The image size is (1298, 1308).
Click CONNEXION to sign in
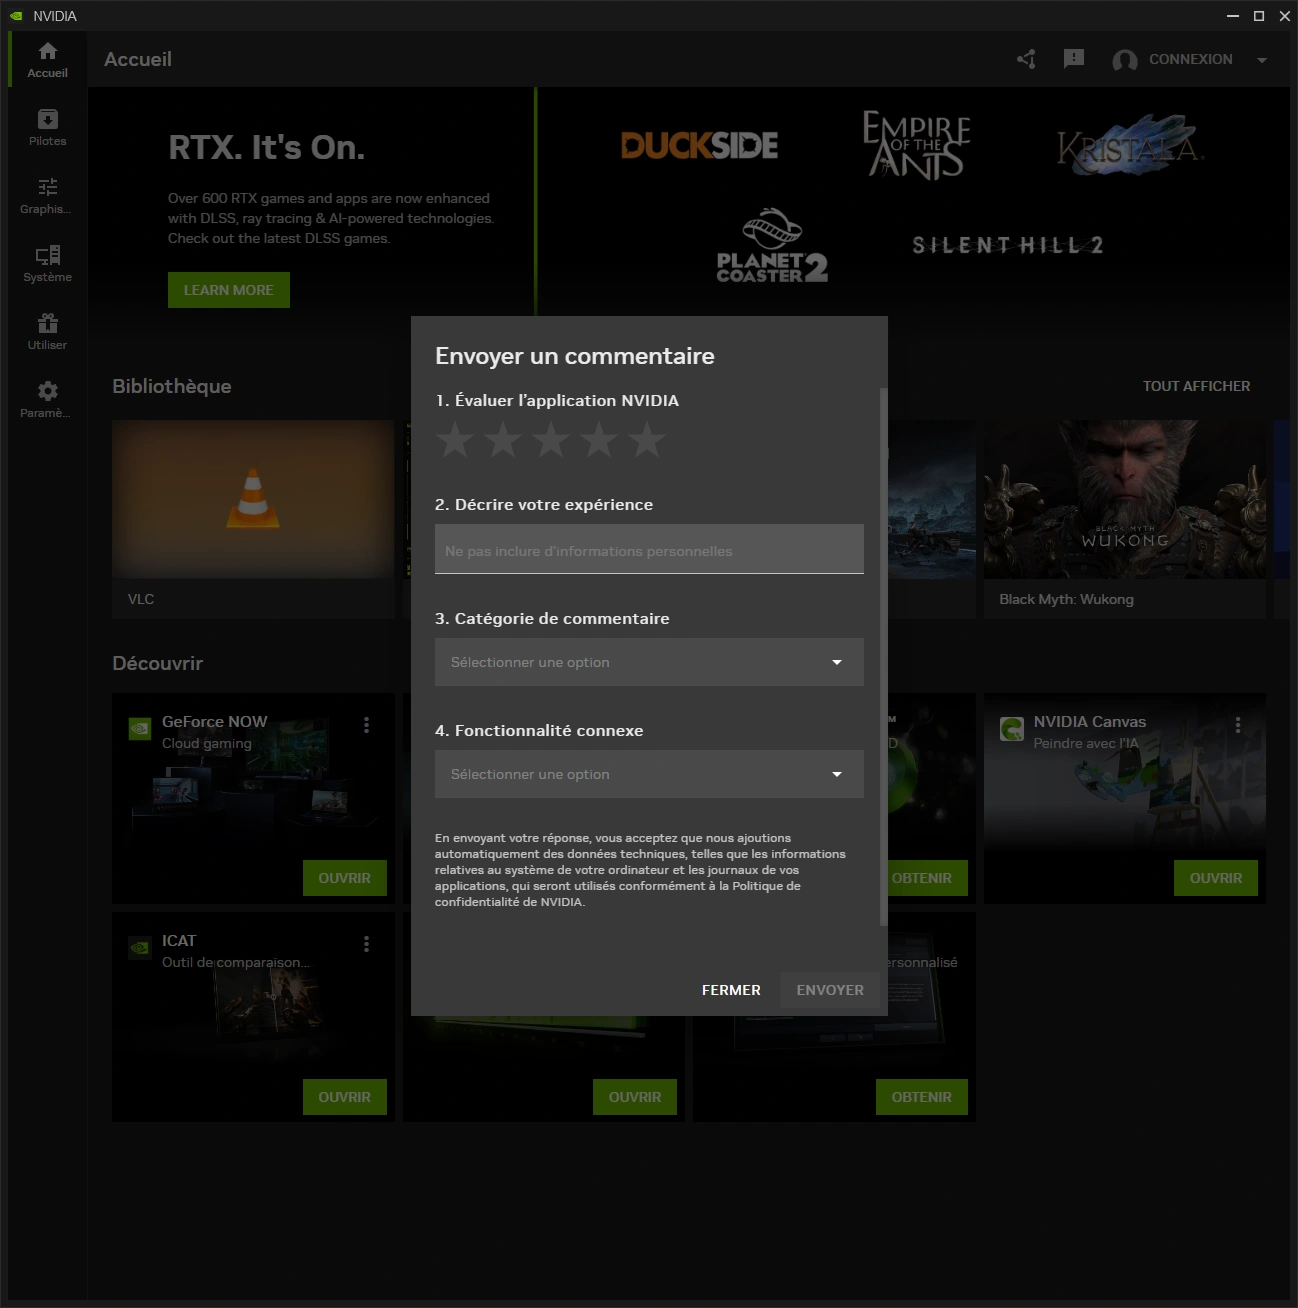1190,60
